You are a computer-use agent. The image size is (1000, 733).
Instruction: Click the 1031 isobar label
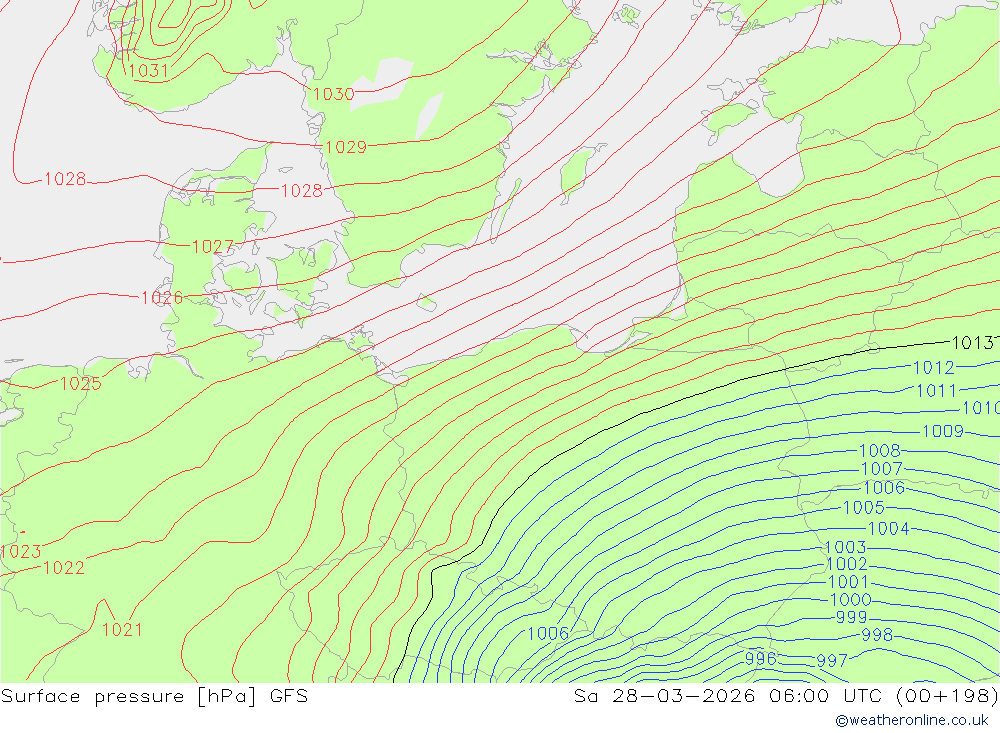(x=148, y=71)
